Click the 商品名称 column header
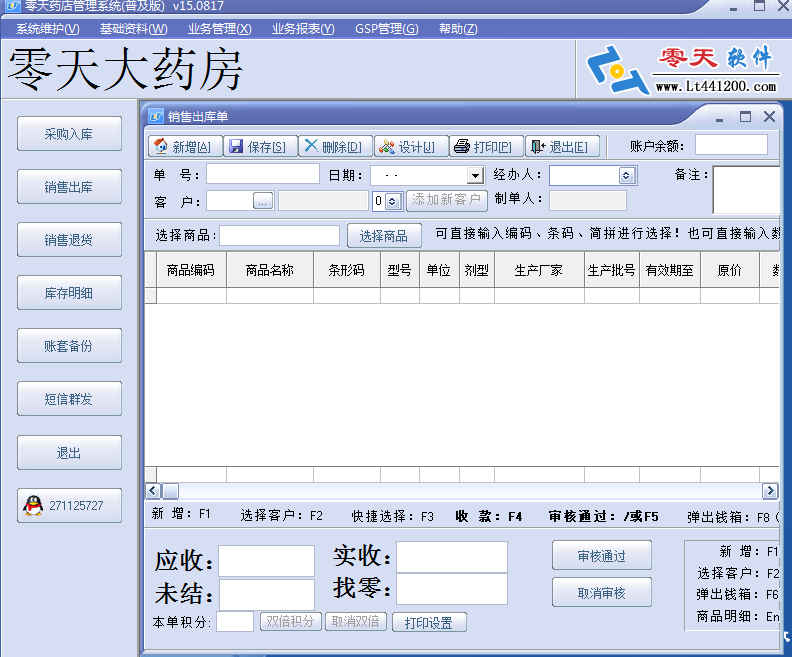 tap(270, 270)
